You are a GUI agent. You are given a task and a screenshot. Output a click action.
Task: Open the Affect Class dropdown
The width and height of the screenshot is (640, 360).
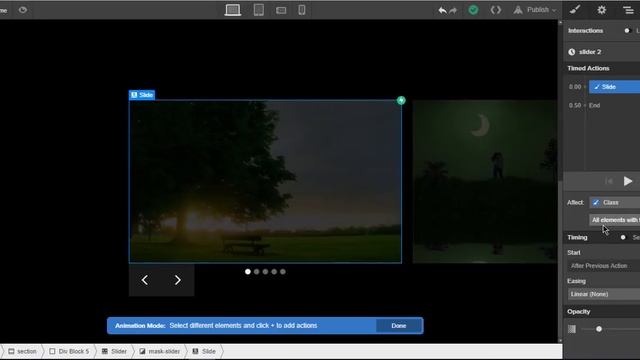(614, 202)
